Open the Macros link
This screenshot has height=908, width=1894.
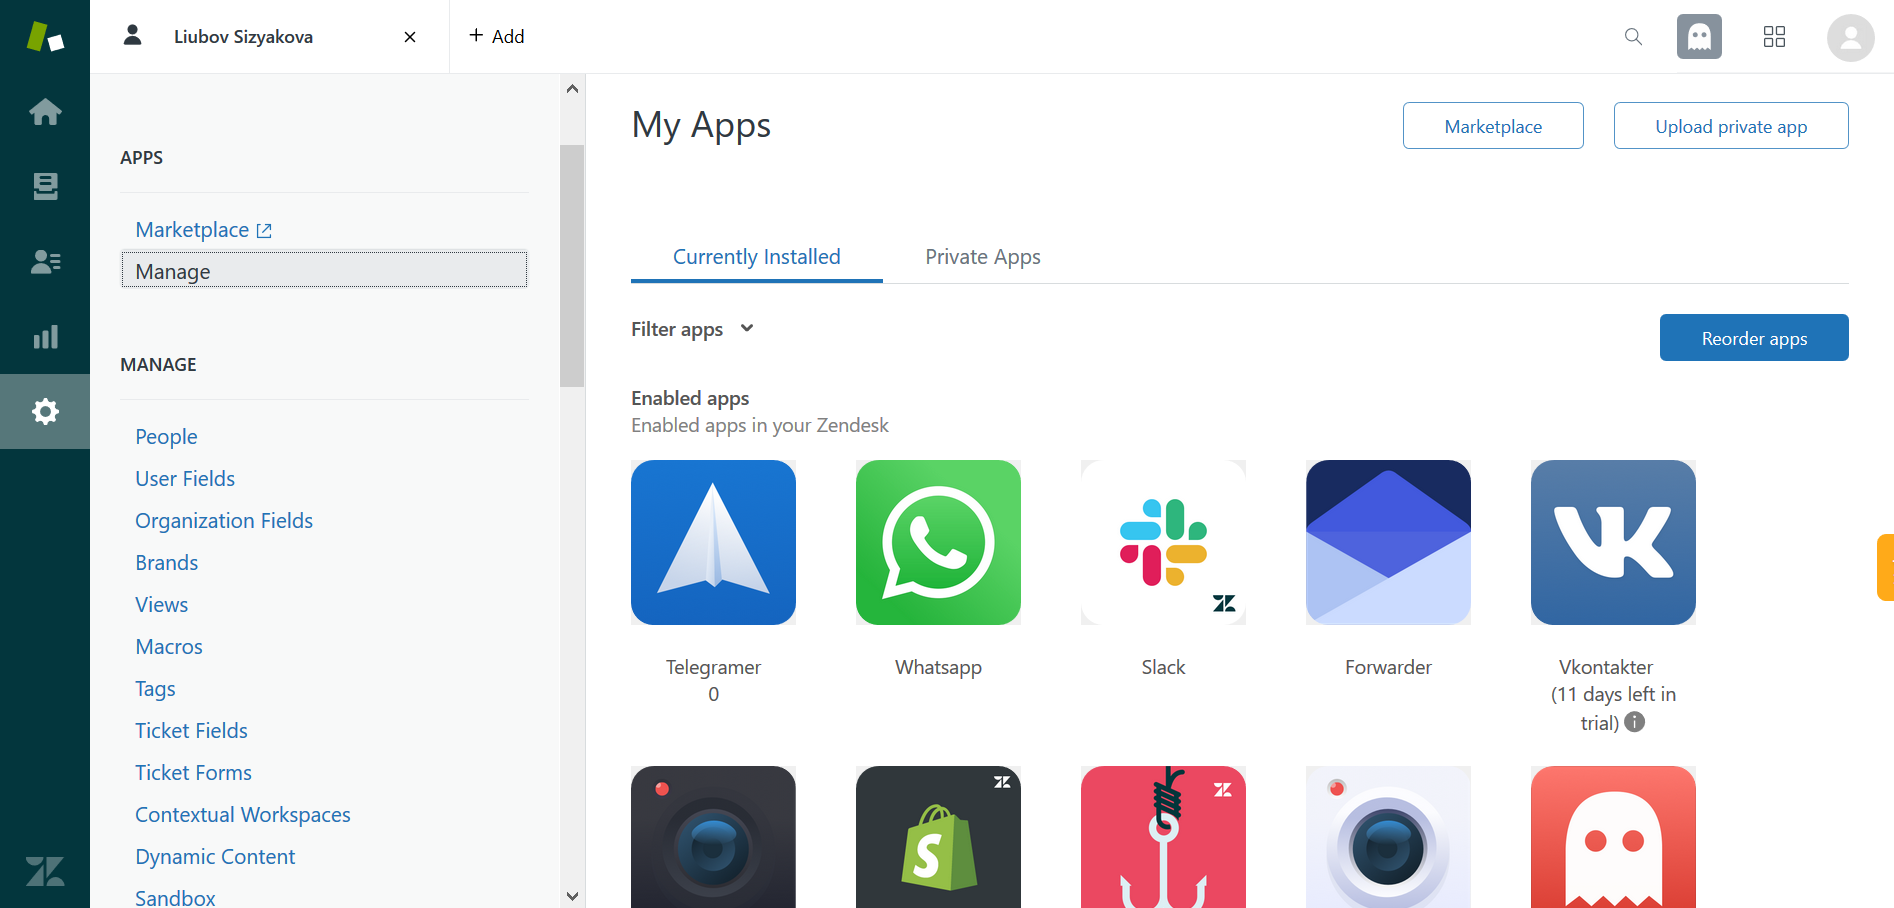(169, 647)
